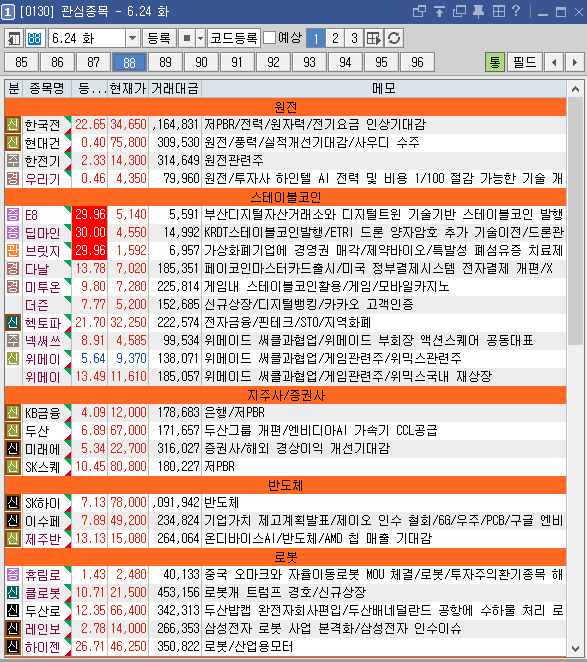Click the title bar pin icon
Image resolution: width=587 pixels, height=662 pixels.
(x=478, y=11)
